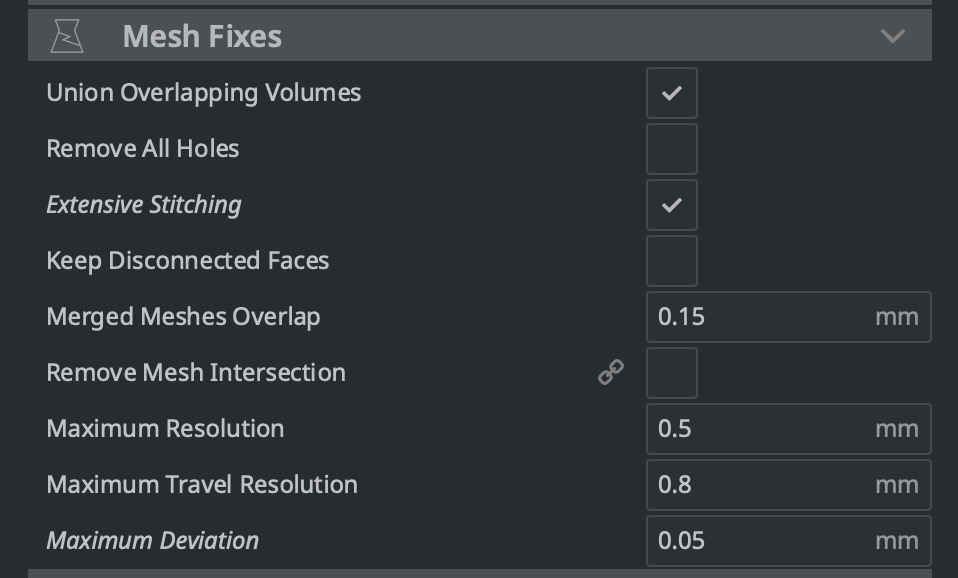Select the Maximum Deviation setting label

153,541
